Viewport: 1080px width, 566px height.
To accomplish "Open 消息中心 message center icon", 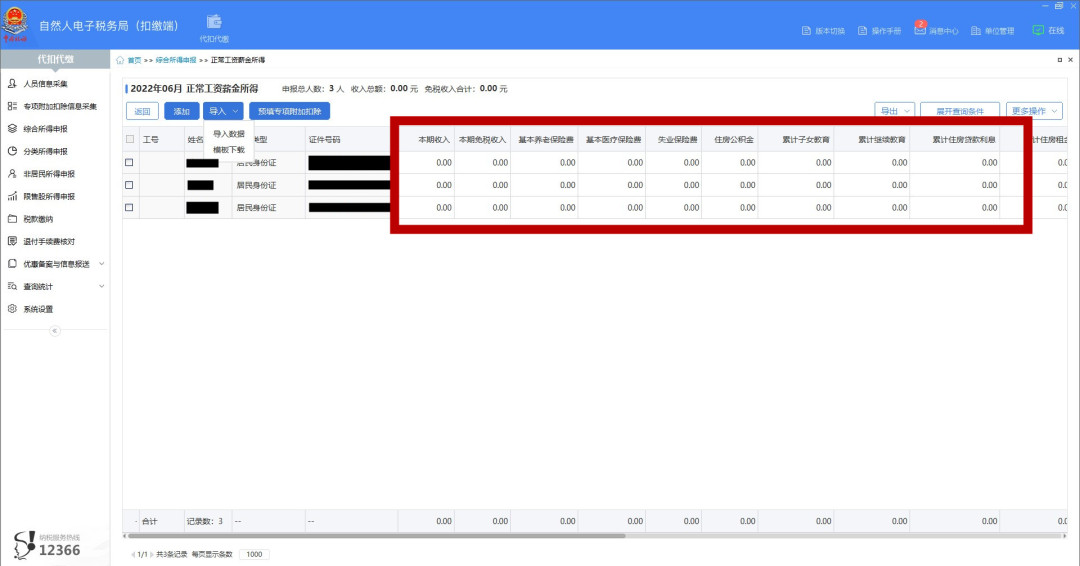I will (920, 30).
